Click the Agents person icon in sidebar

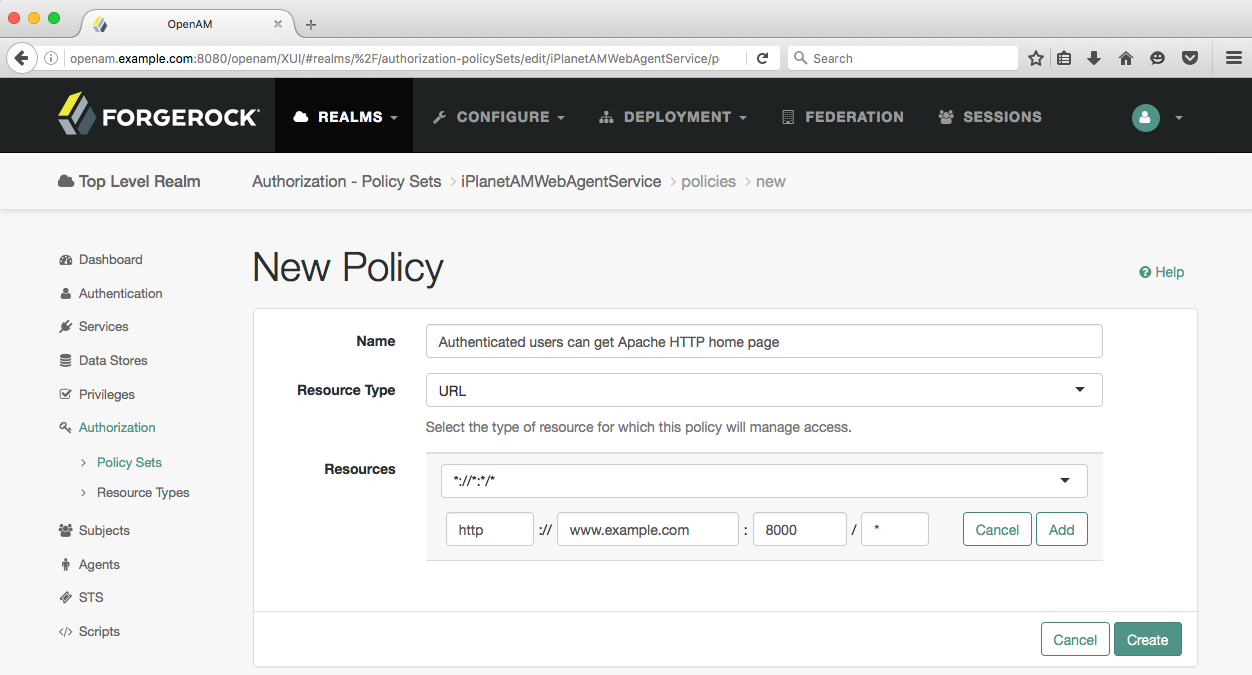tap(66, 565)
